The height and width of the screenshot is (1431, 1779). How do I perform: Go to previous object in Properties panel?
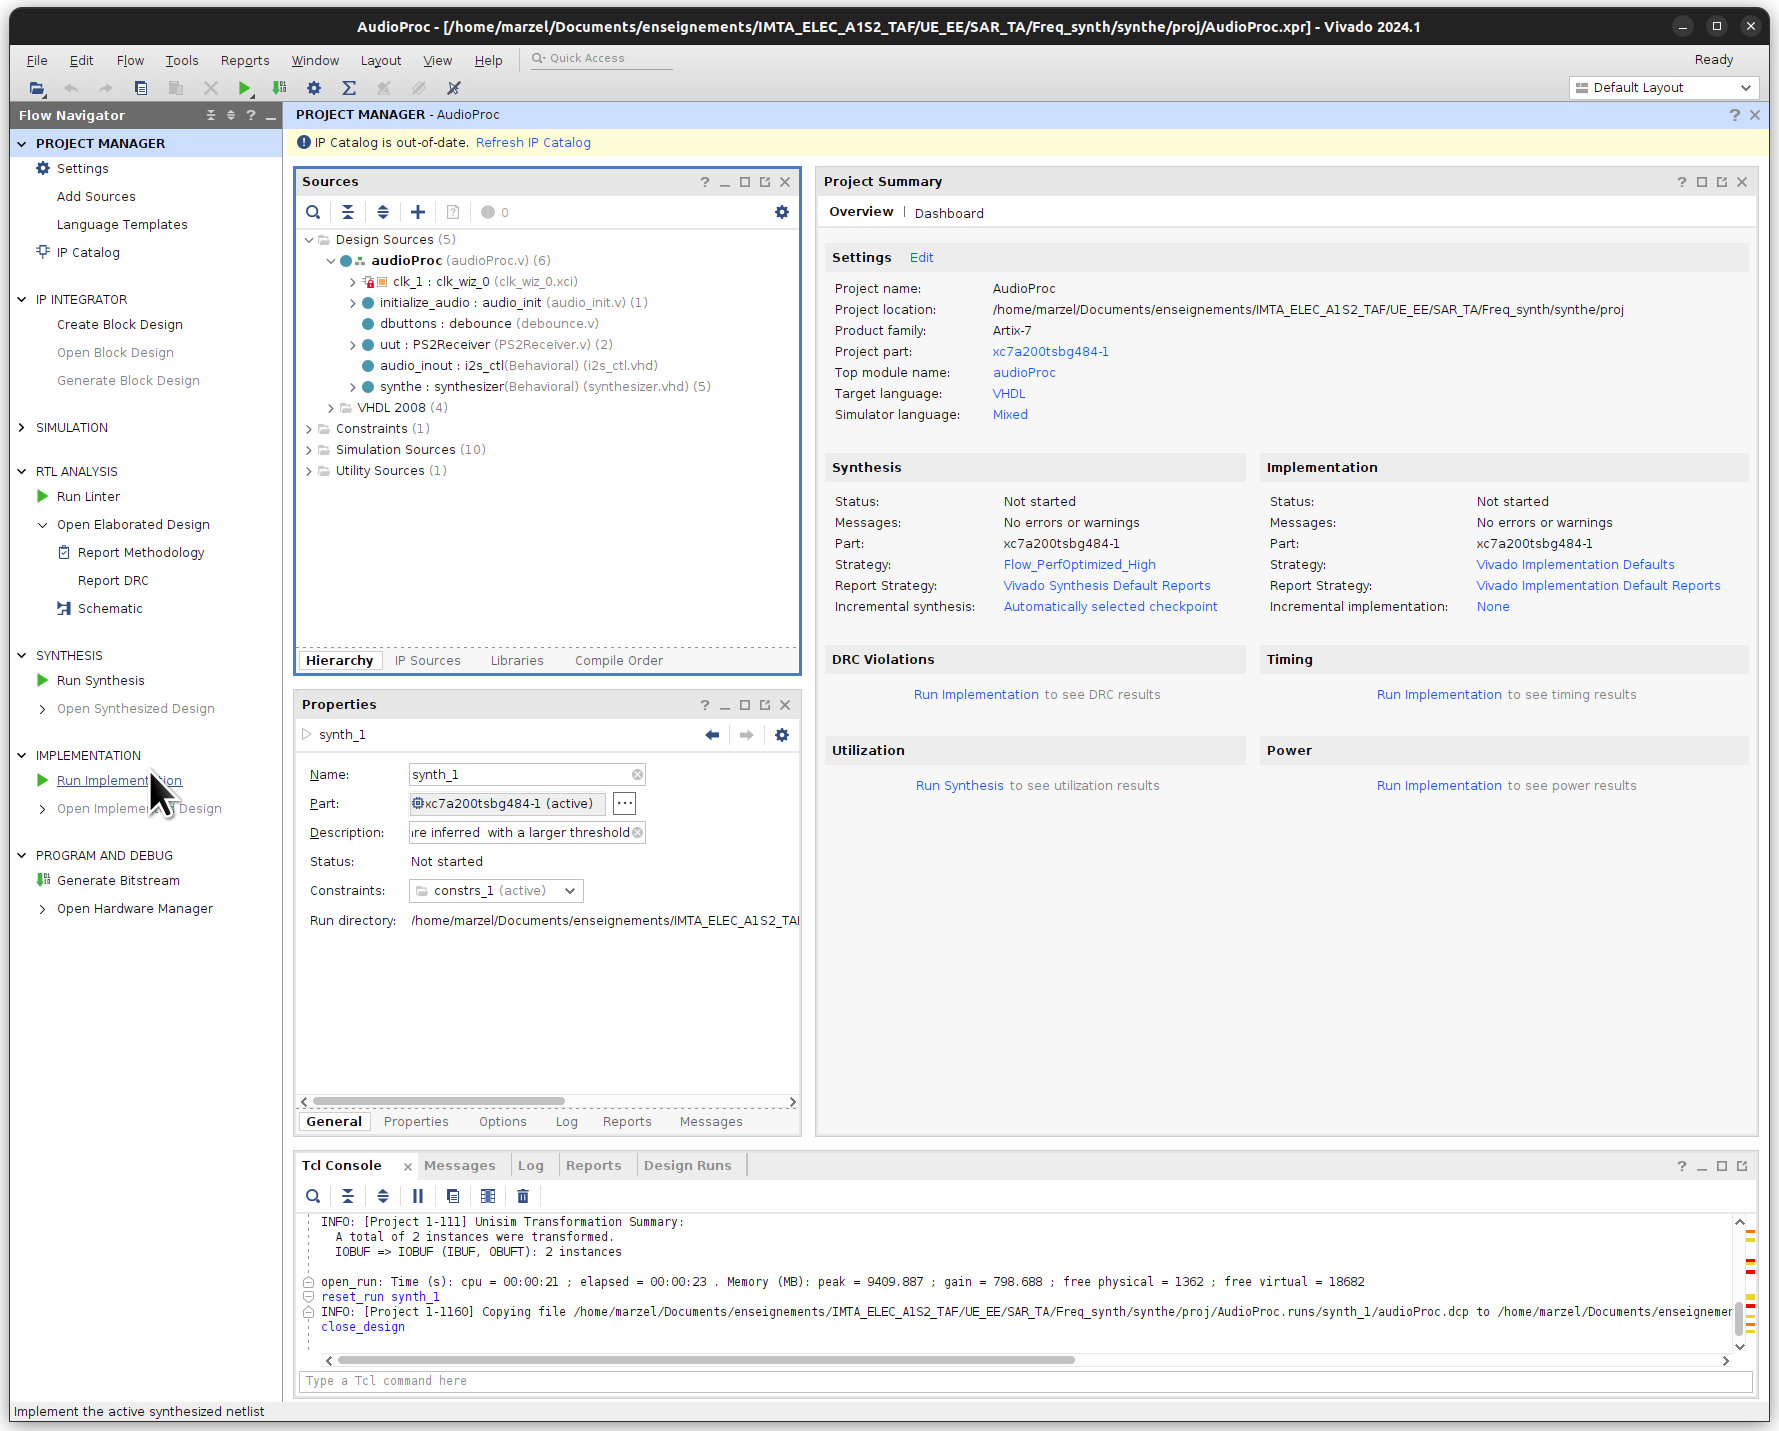click(712, 735)
